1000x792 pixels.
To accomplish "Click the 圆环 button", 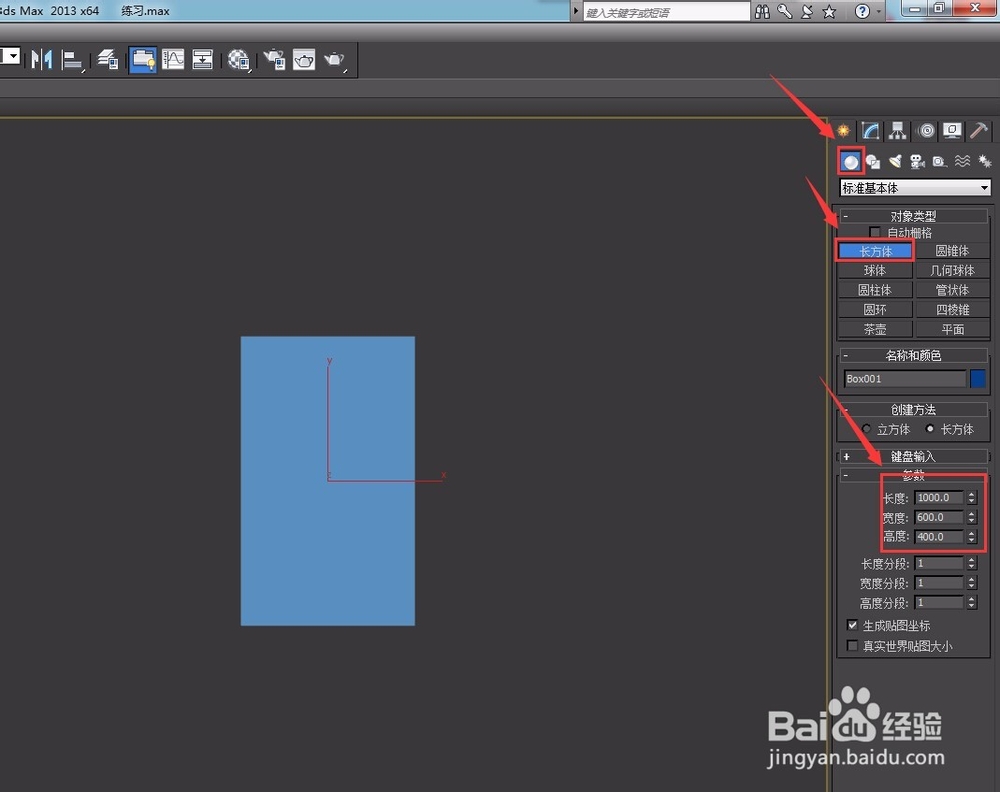I will [875, 310].
